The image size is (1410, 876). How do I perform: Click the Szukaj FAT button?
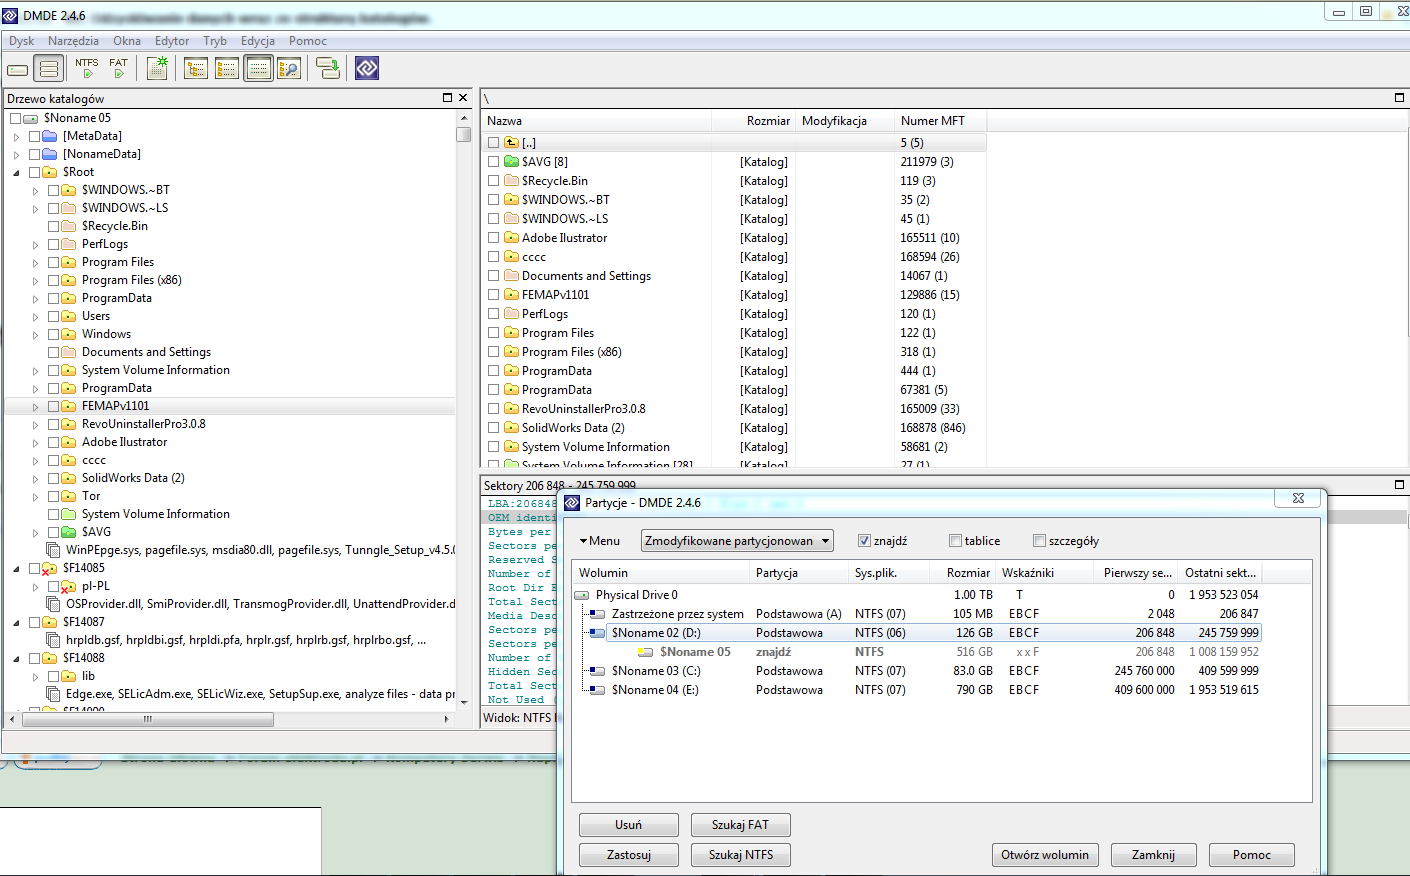tap(741, 825)
